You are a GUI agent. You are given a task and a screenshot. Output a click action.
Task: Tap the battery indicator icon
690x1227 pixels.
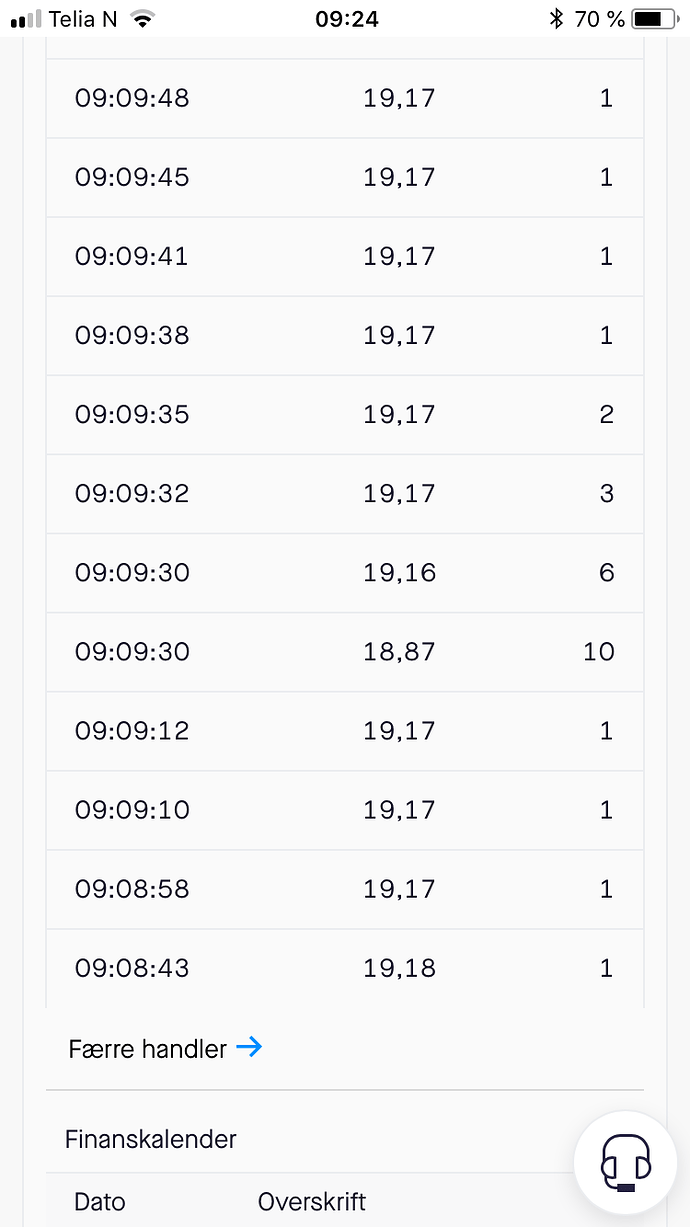tap(654, 18)
